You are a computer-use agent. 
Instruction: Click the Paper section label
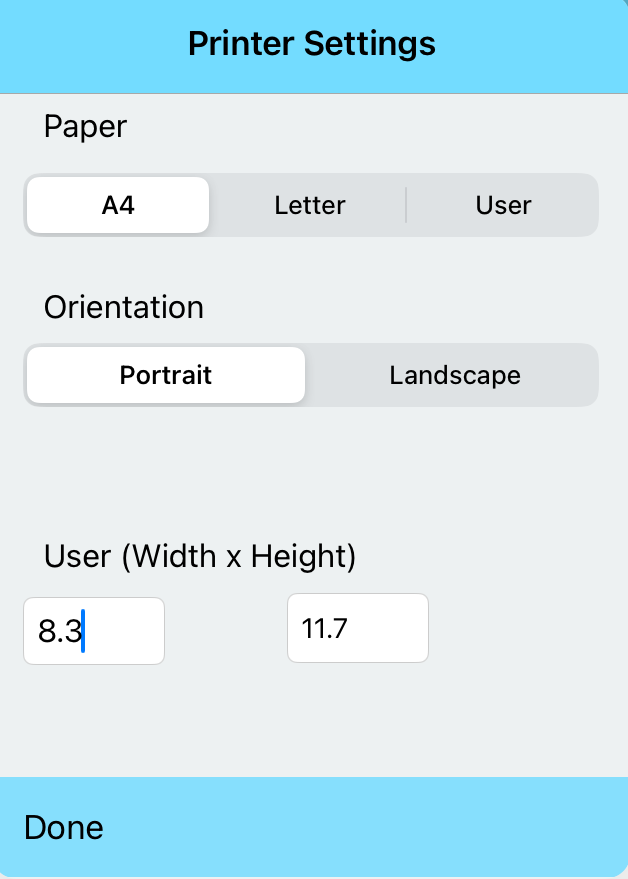85,127
